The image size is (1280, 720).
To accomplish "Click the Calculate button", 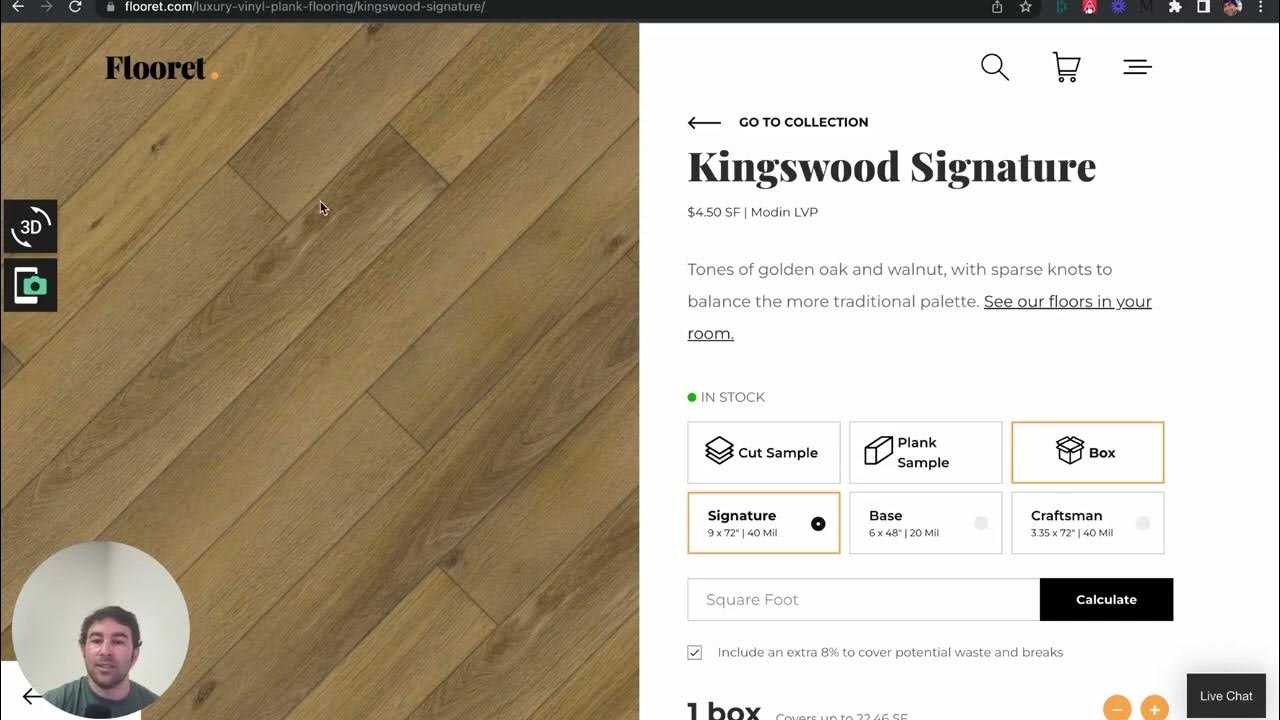I will point(1106,599).
